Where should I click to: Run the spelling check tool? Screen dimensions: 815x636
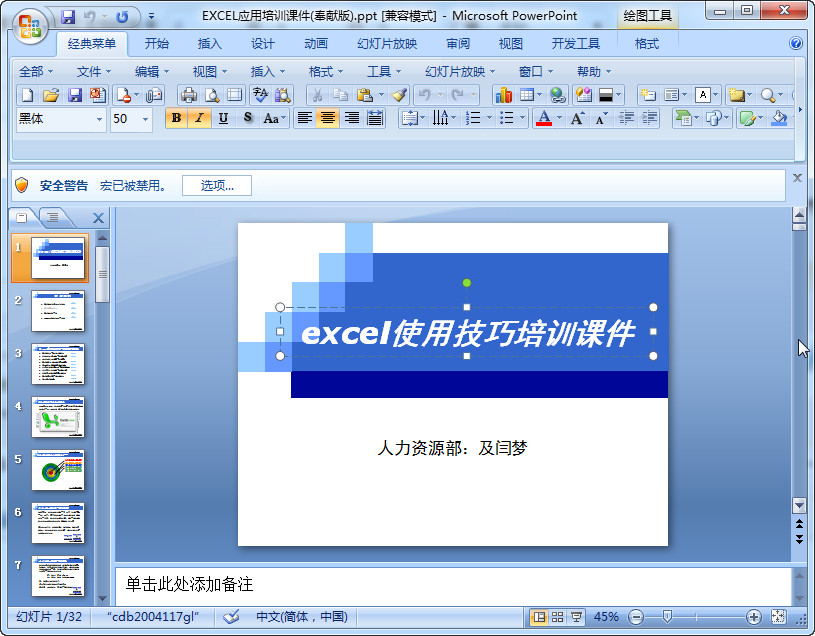point(258,93)
